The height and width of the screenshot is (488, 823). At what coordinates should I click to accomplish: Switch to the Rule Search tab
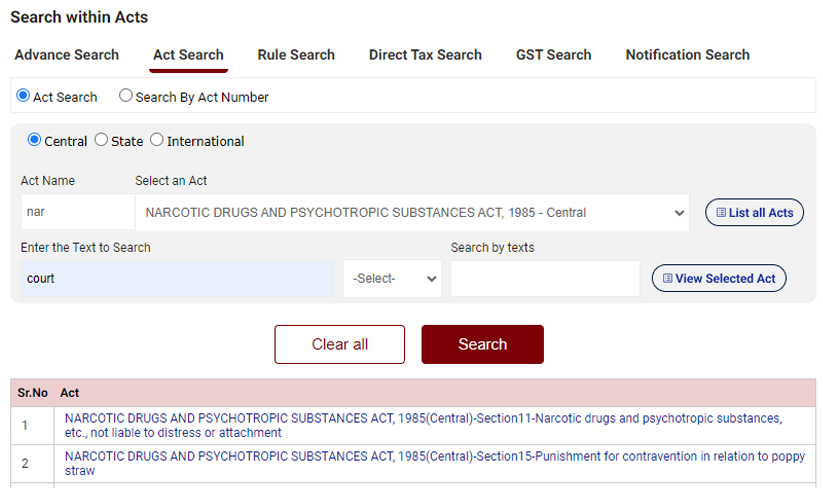point(296,55)
